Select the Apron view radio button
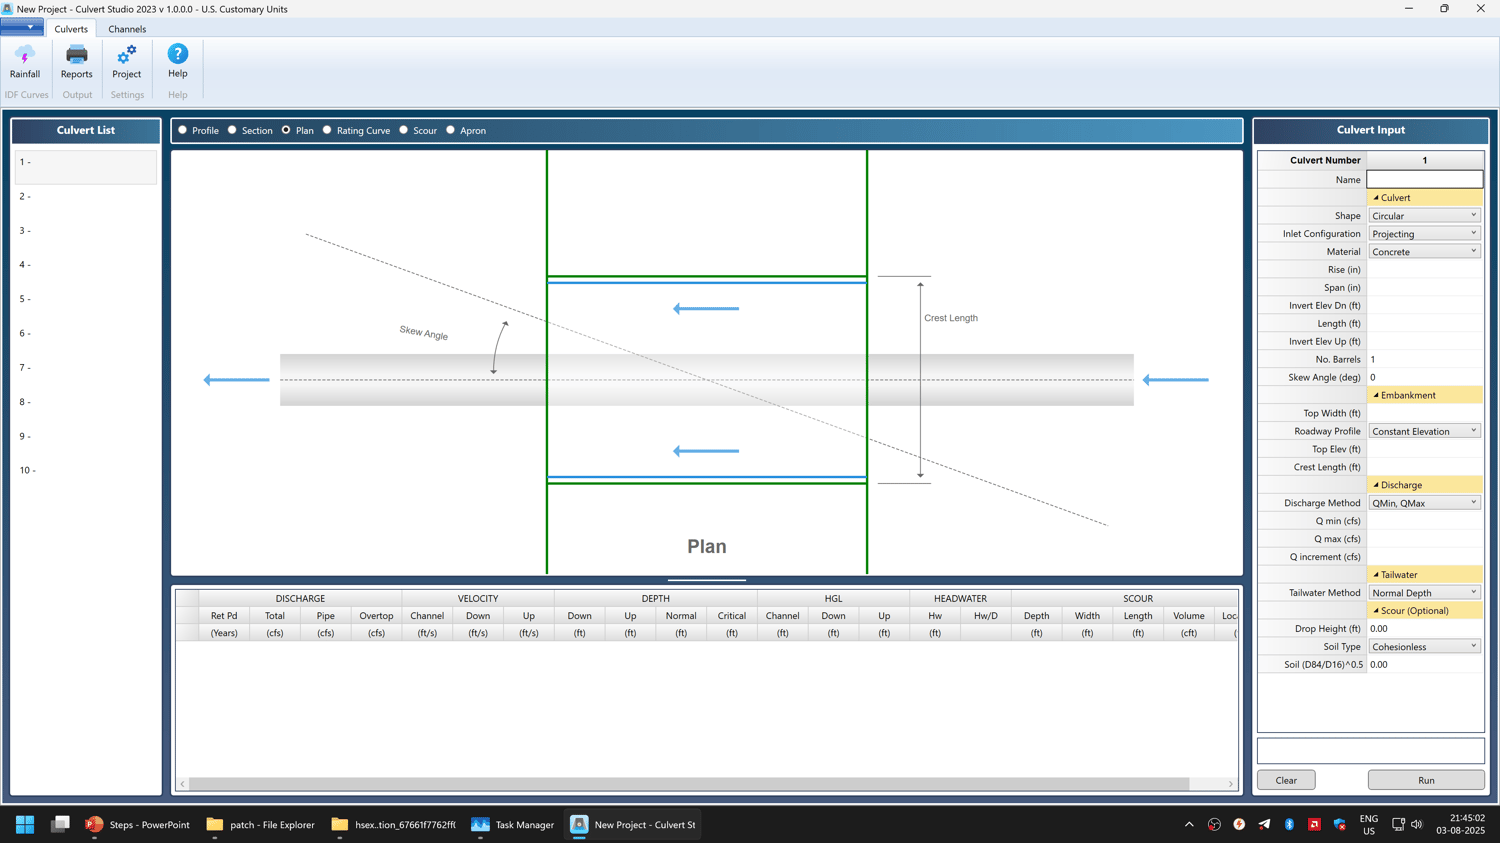 451,130
